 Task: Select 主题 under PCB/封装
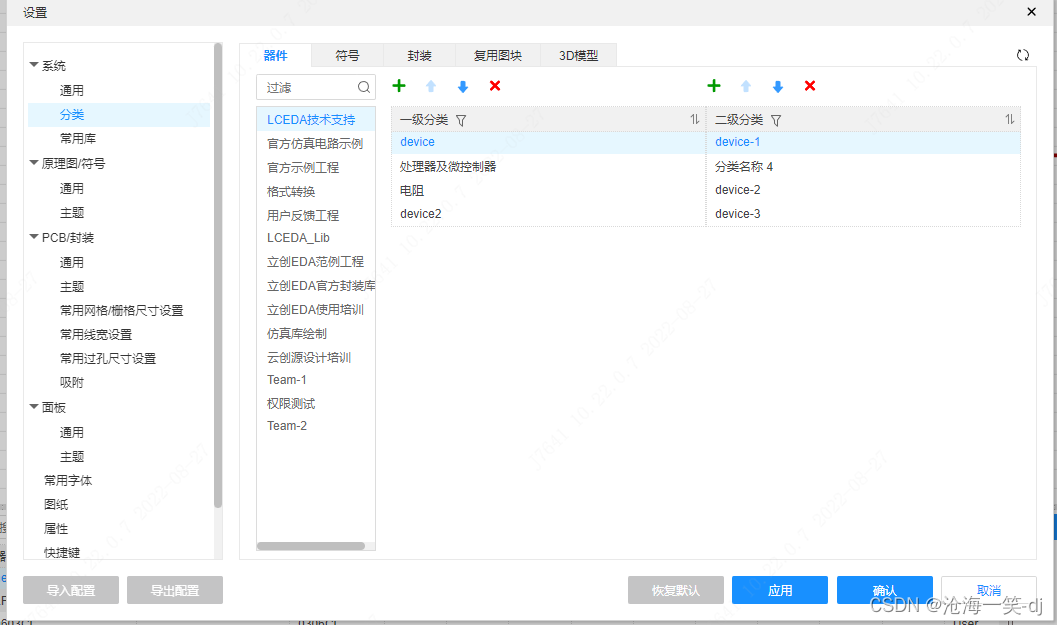pos(71,287)
